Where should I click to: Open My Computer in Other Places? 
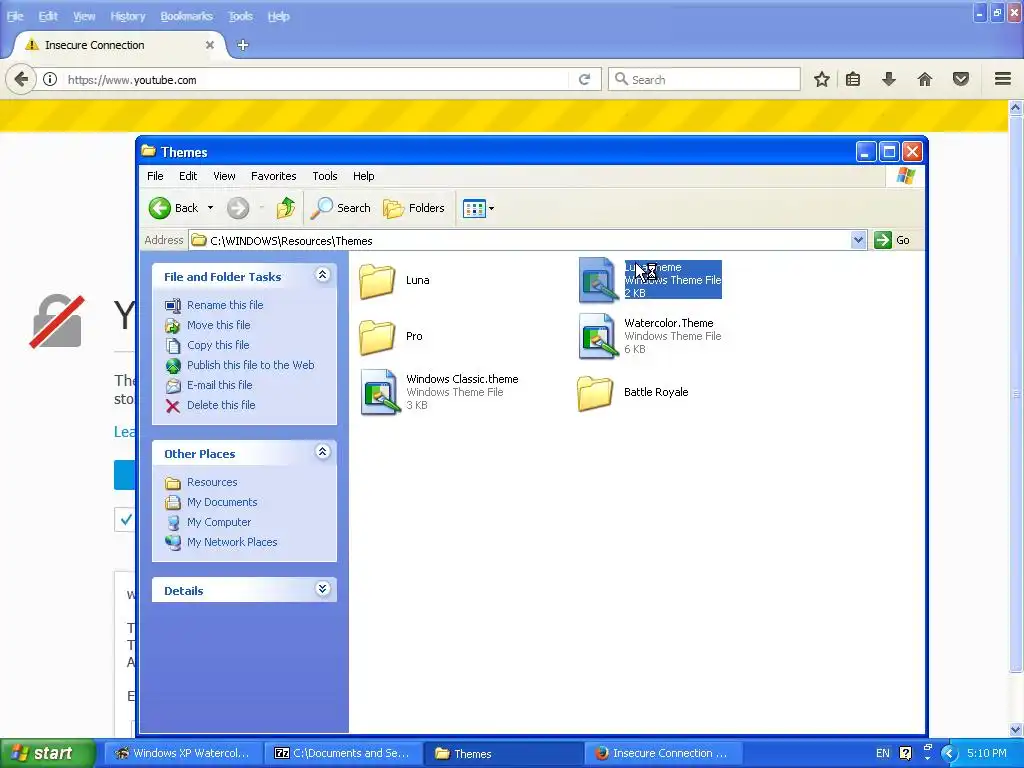click(219, 522)
